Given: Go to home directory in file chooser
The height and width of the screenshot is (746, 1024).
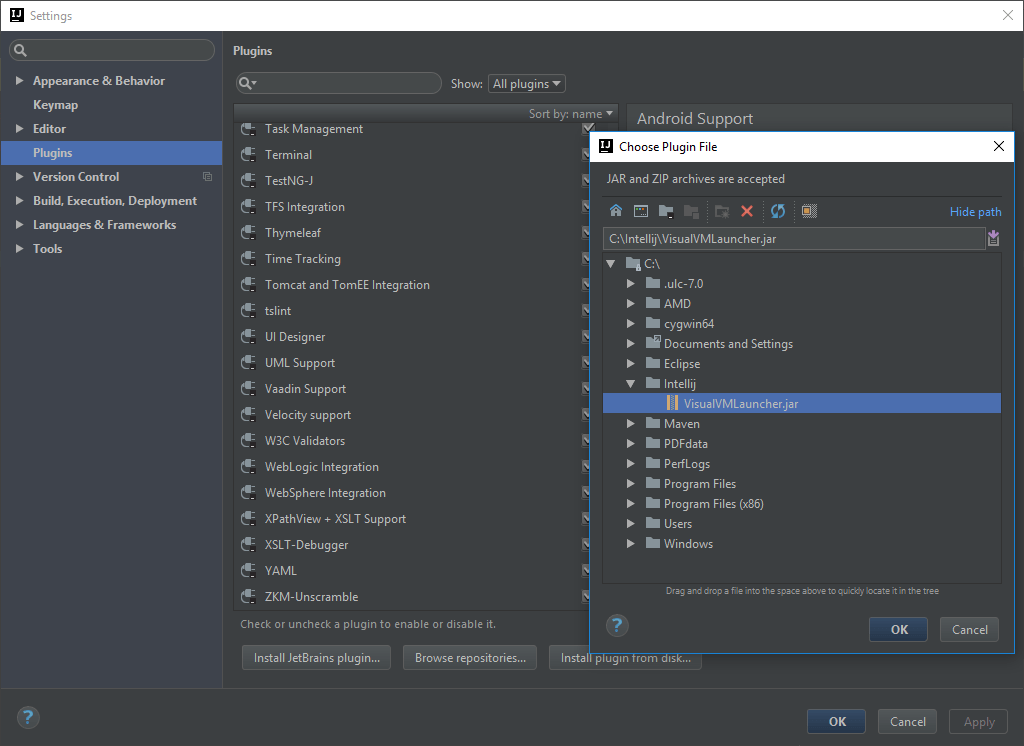Looking at the screenshot, I should point(616,211).
